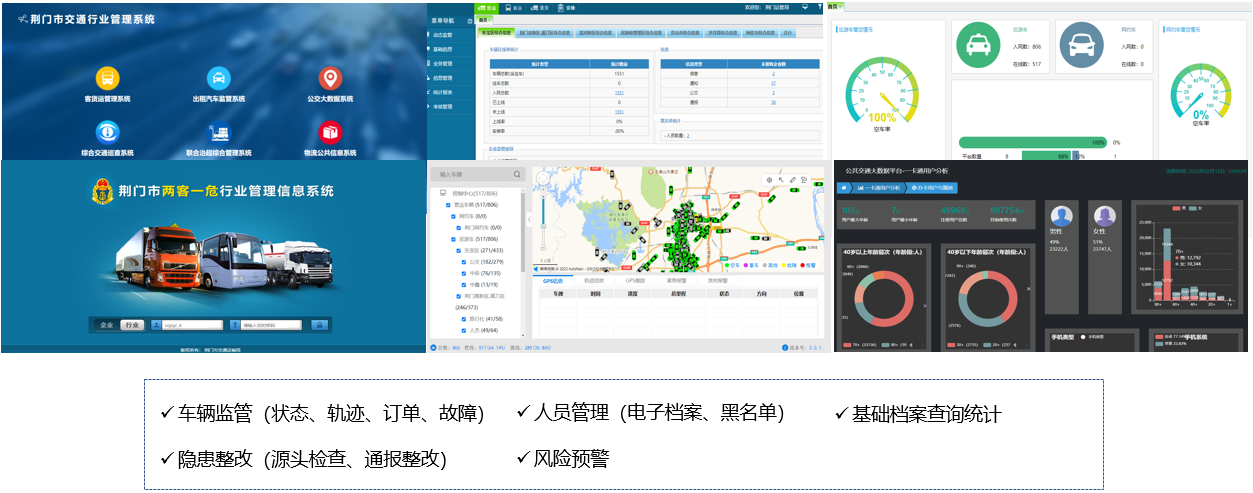The image size is (1253, 493).
Task: Click the green taxi circle icon
Action: [978, 46]
